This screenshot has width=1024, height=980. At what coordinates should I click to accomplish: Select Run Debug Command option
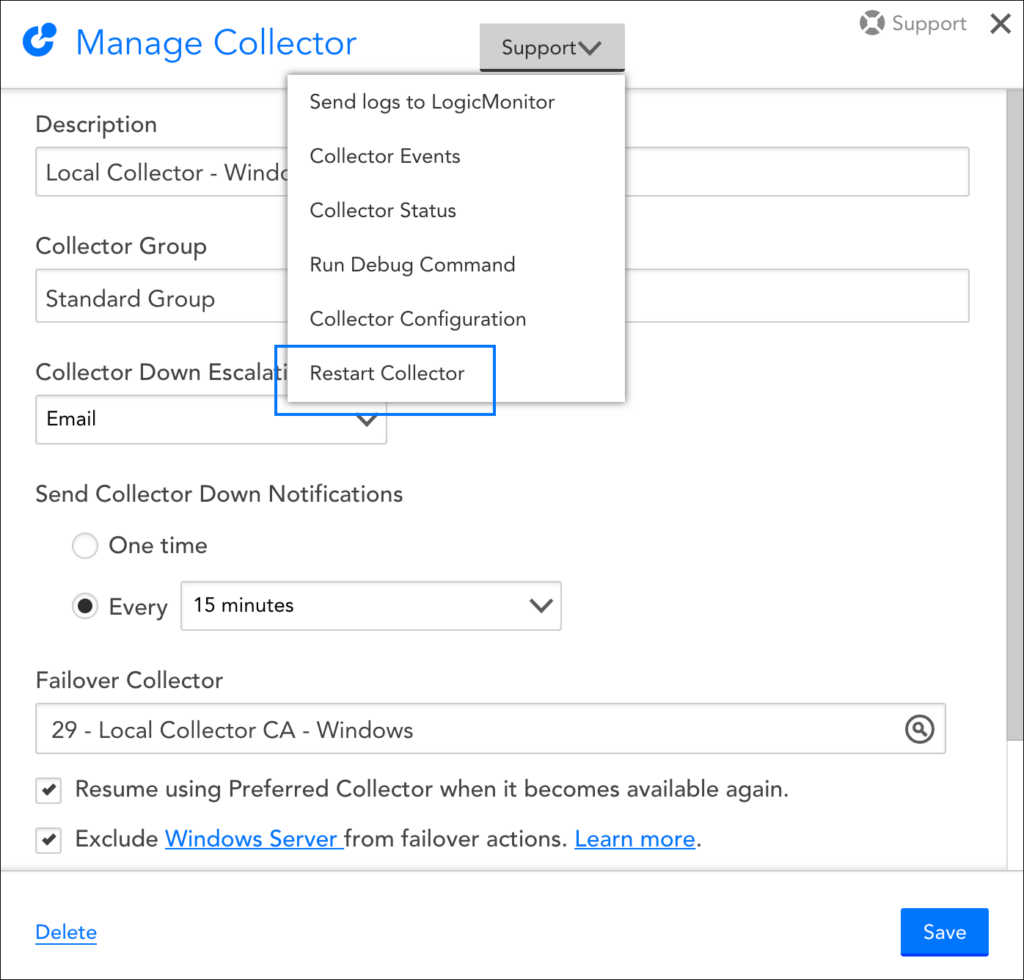(412, 265)
